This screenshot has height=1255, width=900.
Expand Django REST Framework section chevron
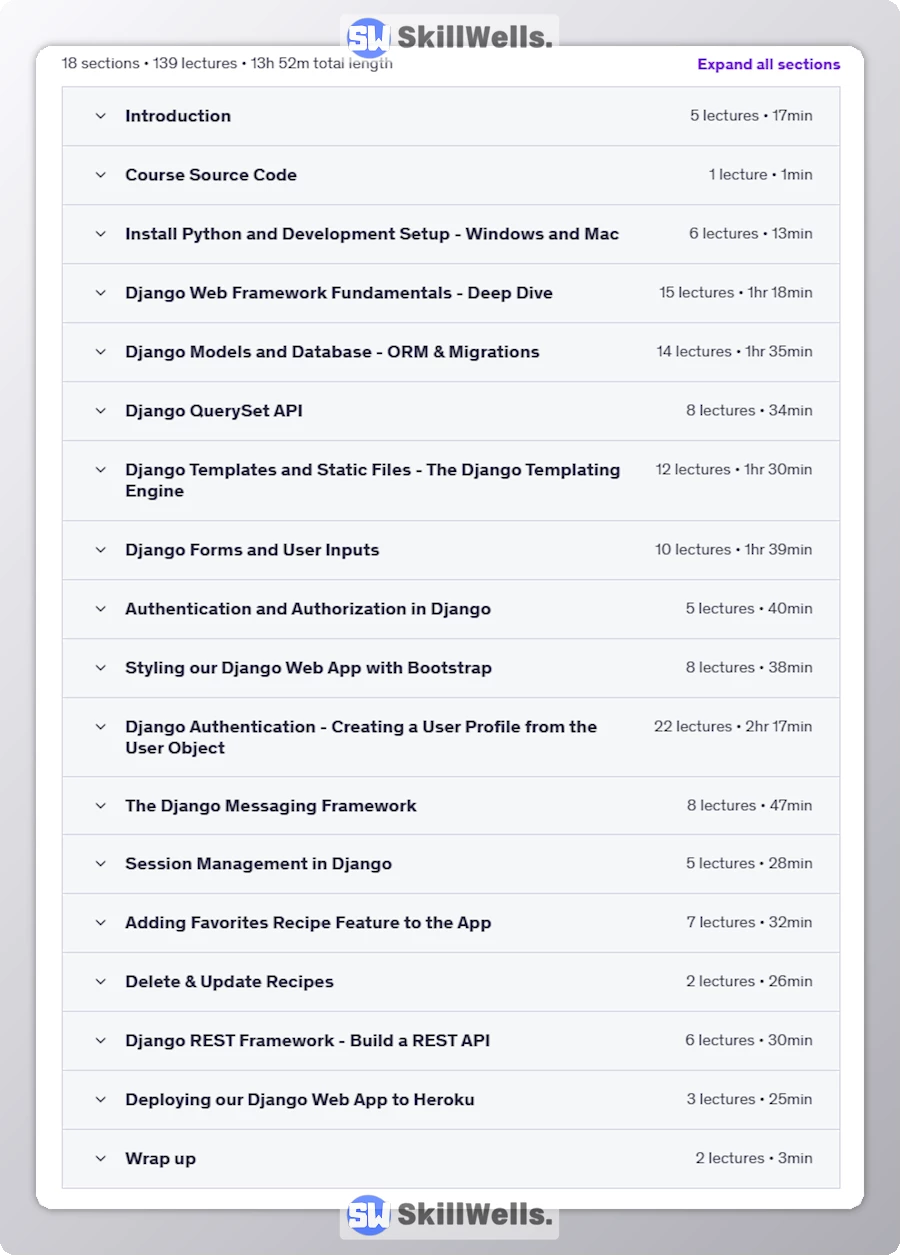coord(100,1041)
